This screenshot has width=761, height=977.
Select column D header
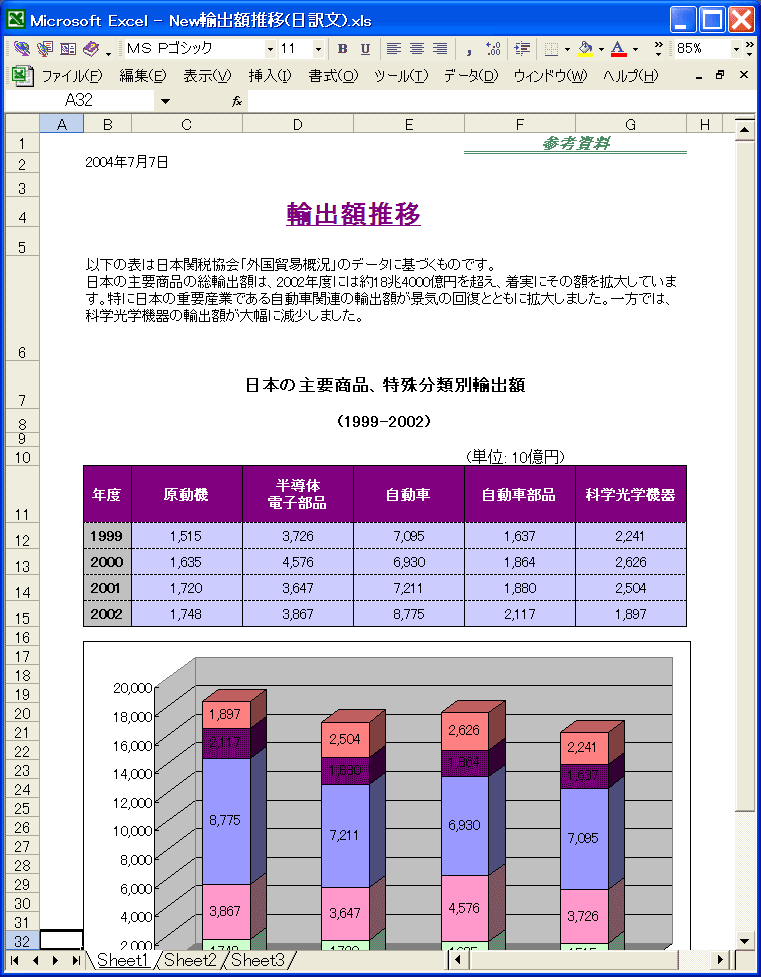coord(298,125)
